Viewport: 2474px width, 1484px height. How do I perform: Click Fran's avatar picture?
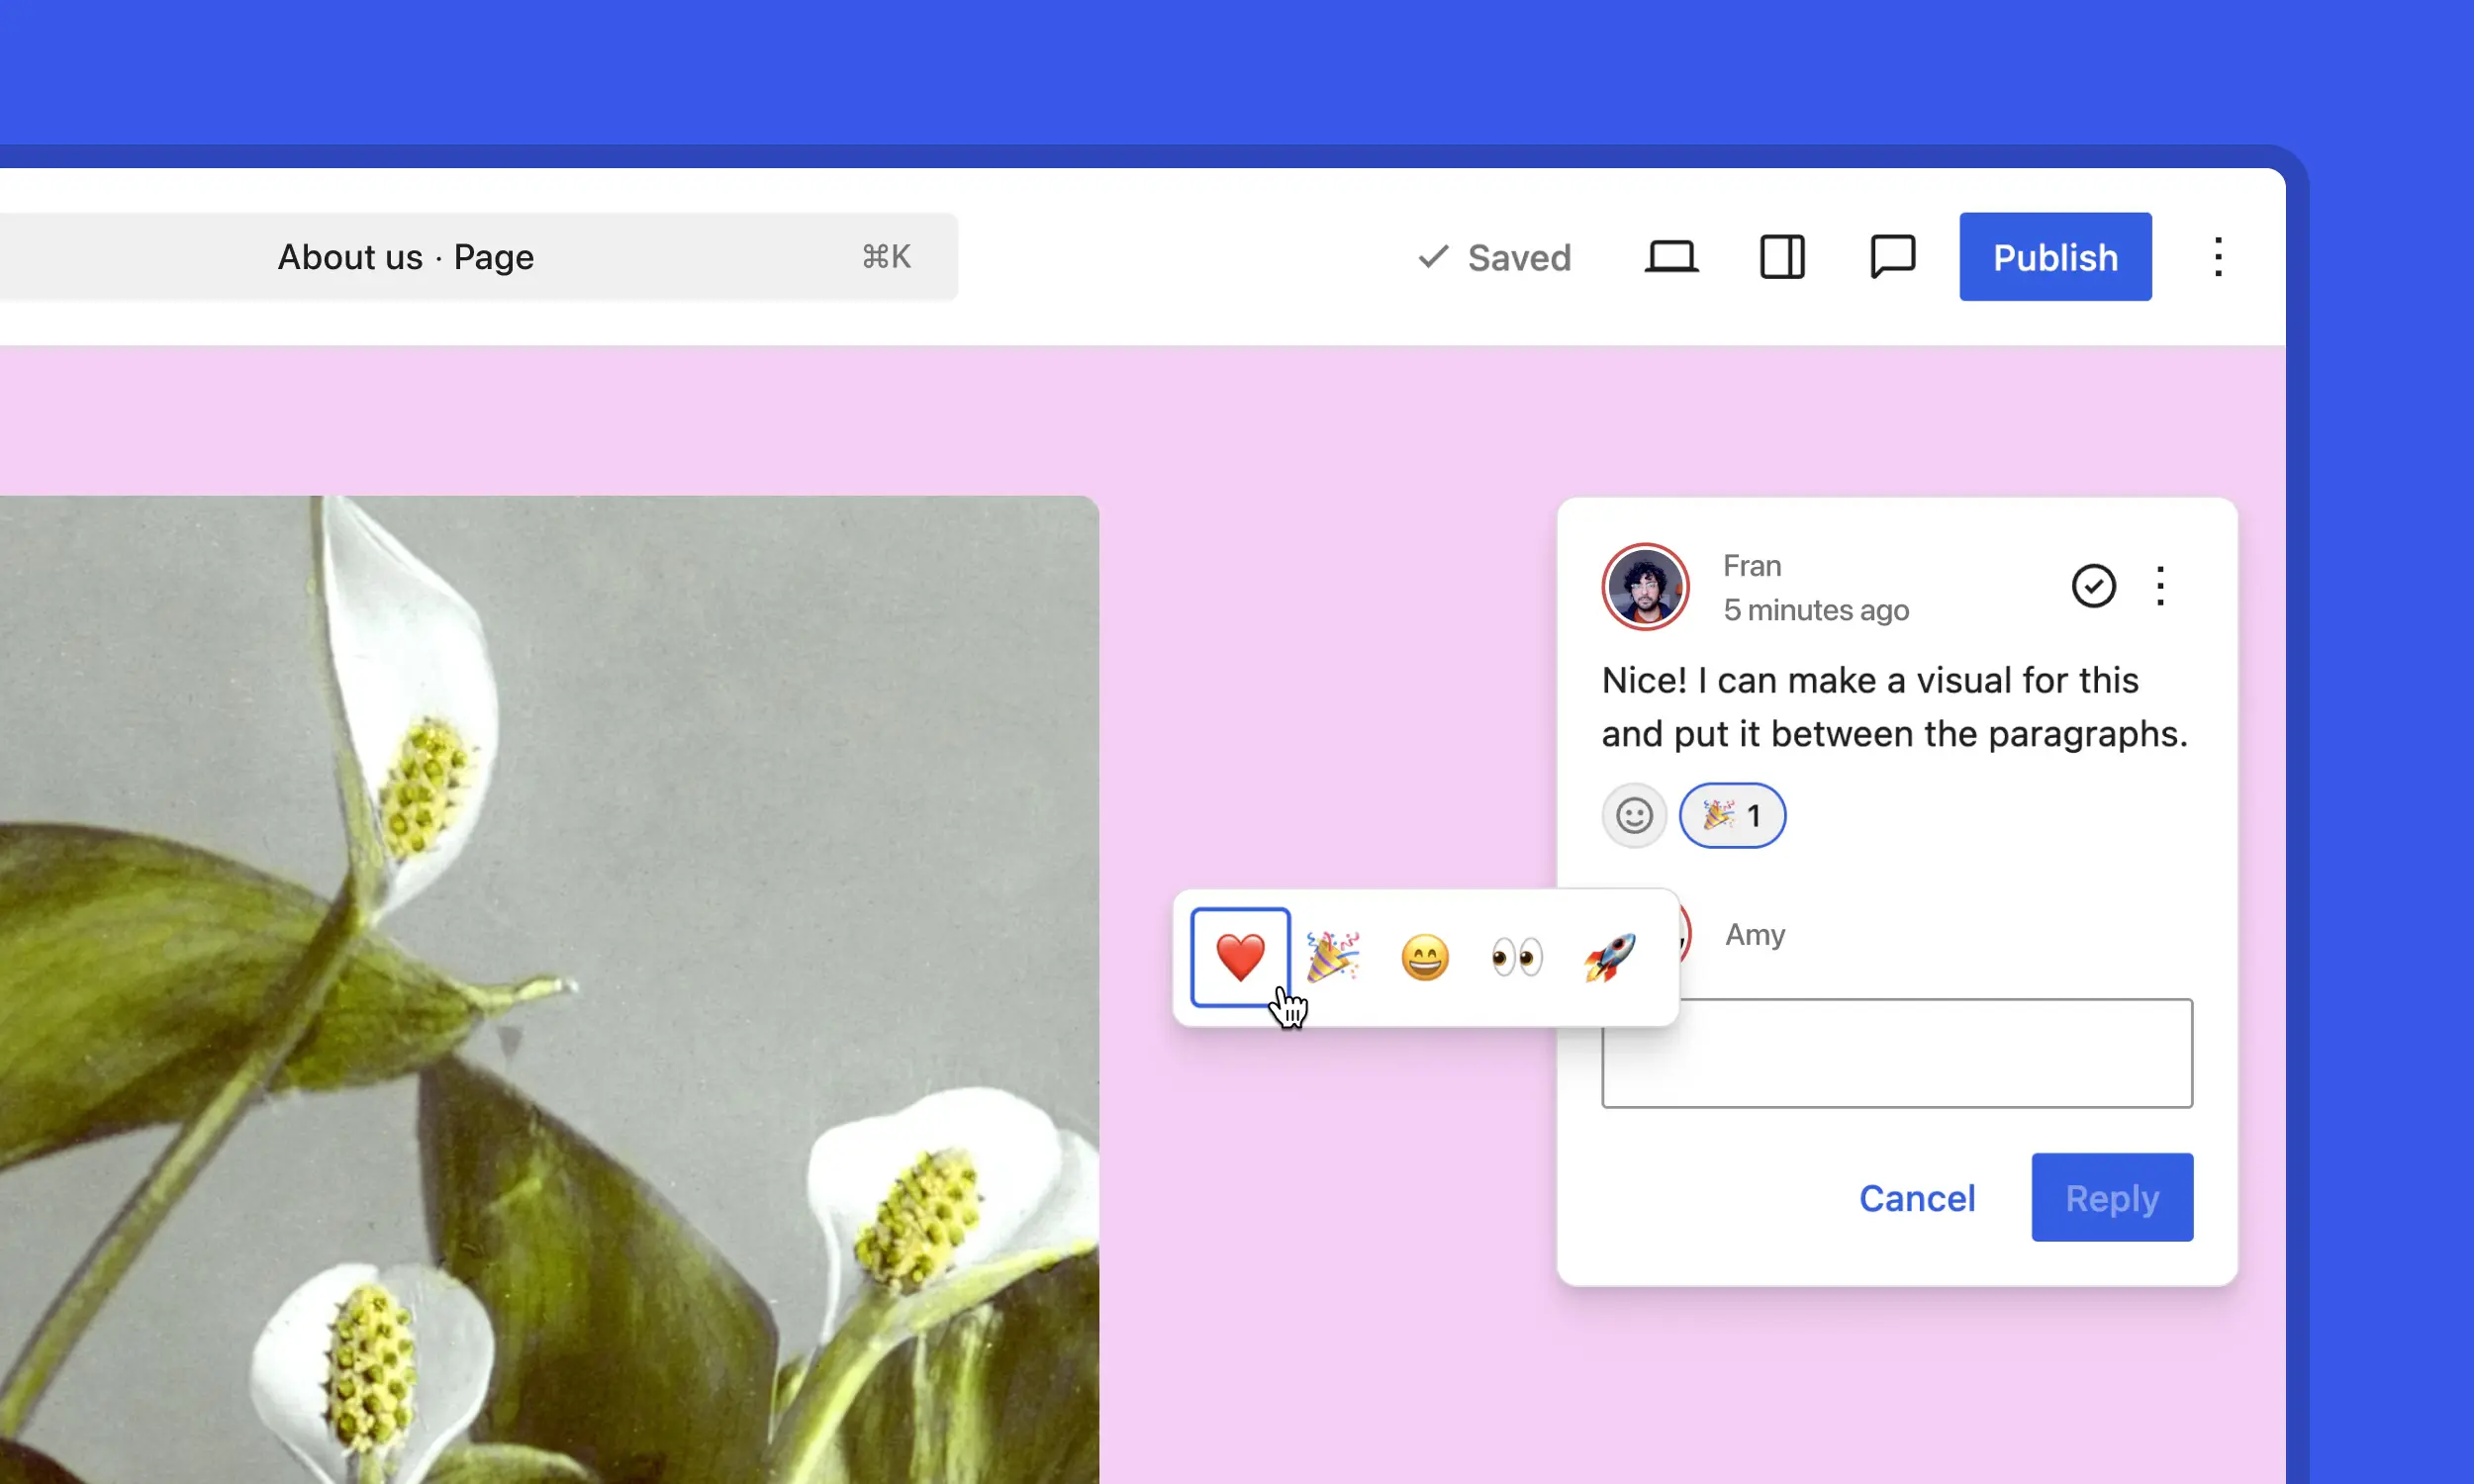pyautogui.click(x=1645, y=587)
